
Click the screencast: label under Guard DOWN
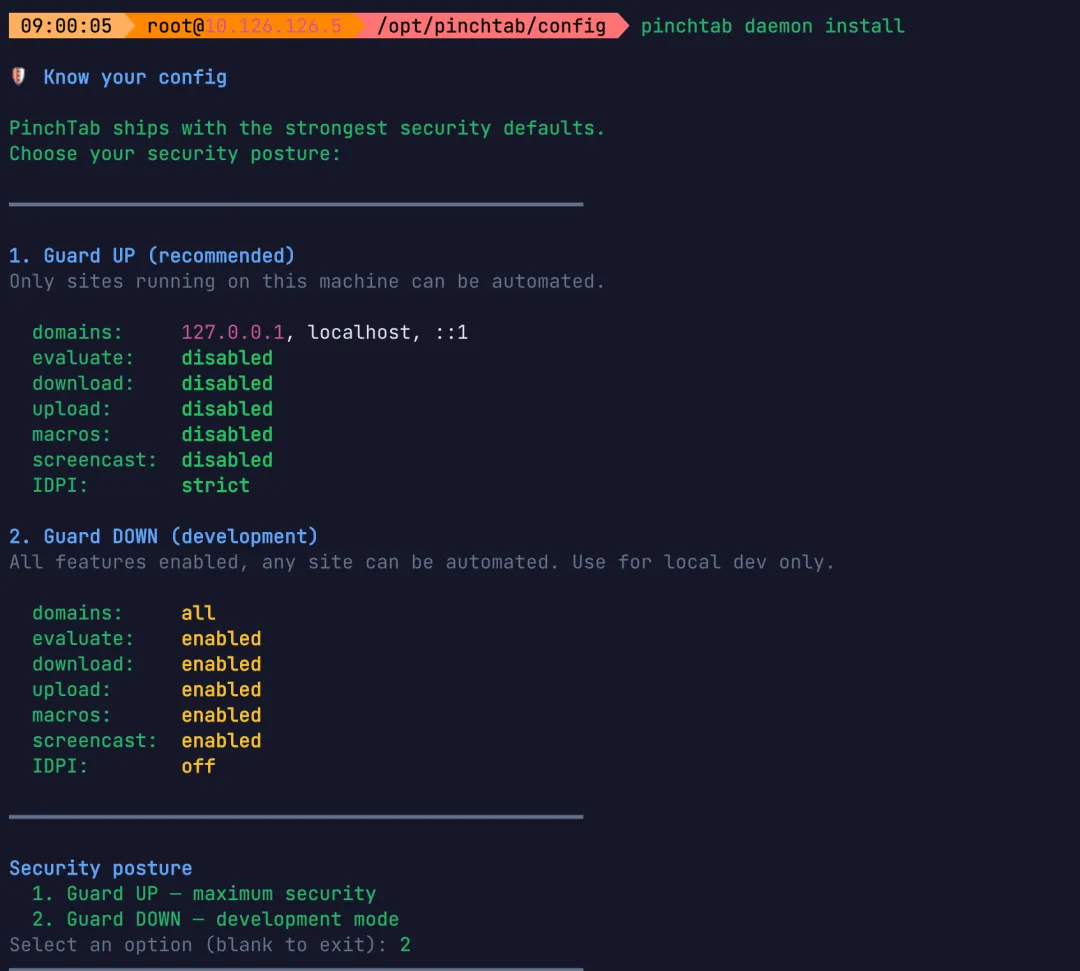(94, 740)
